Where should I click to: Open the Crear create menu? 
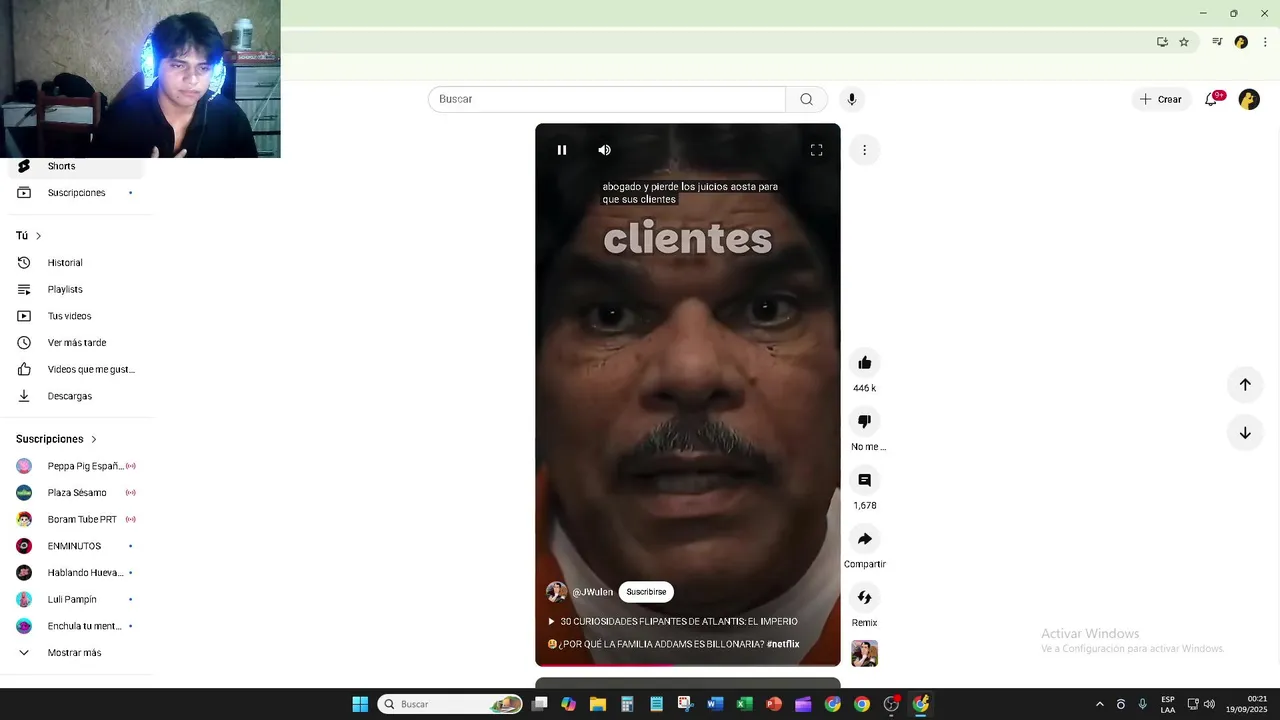(1161, 99)
